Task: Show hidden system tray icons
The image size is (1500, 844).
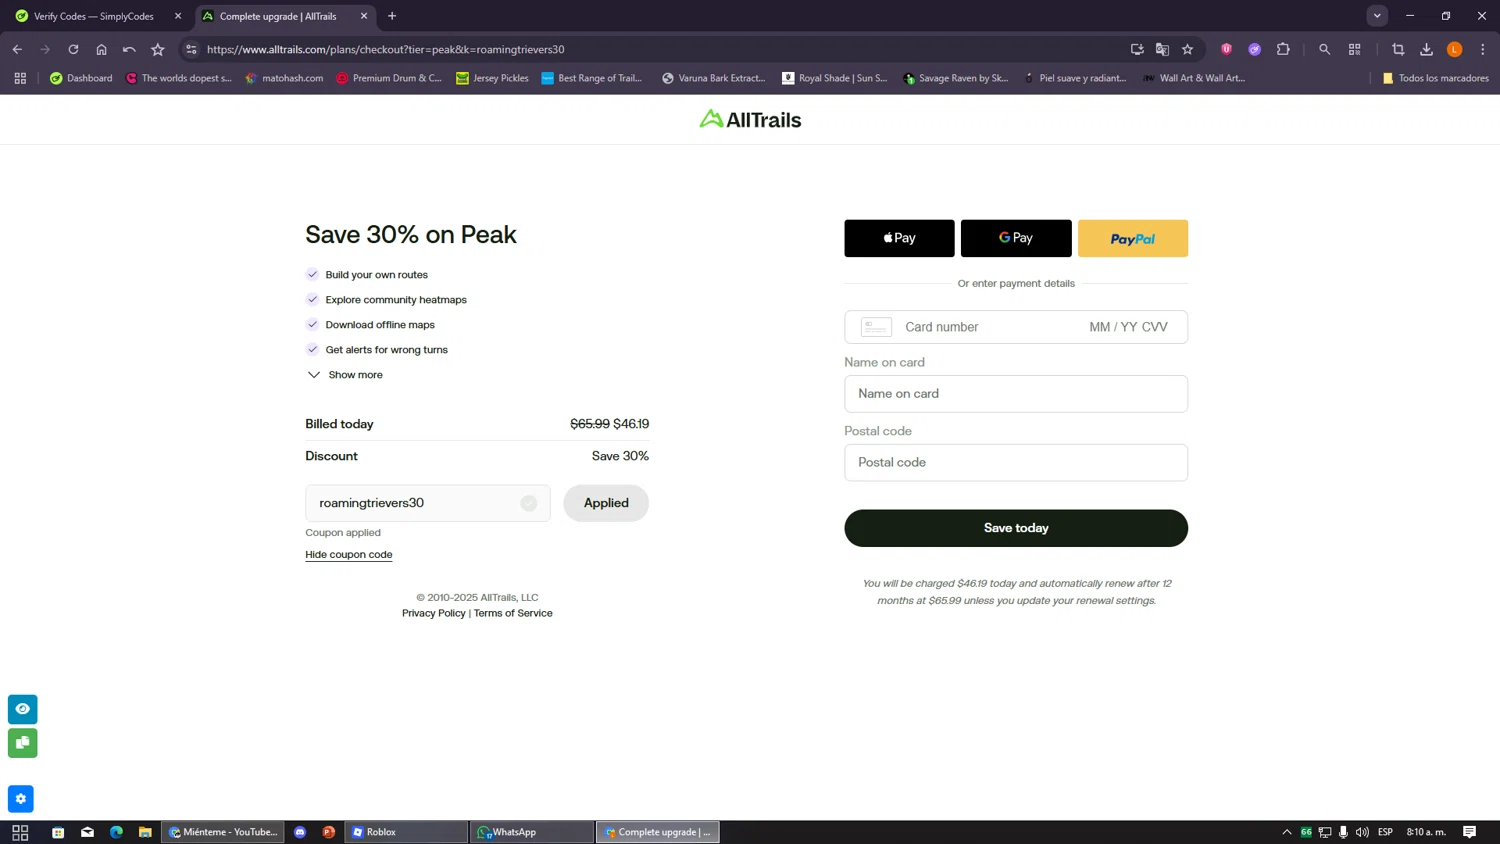Action: point(1287,832)
